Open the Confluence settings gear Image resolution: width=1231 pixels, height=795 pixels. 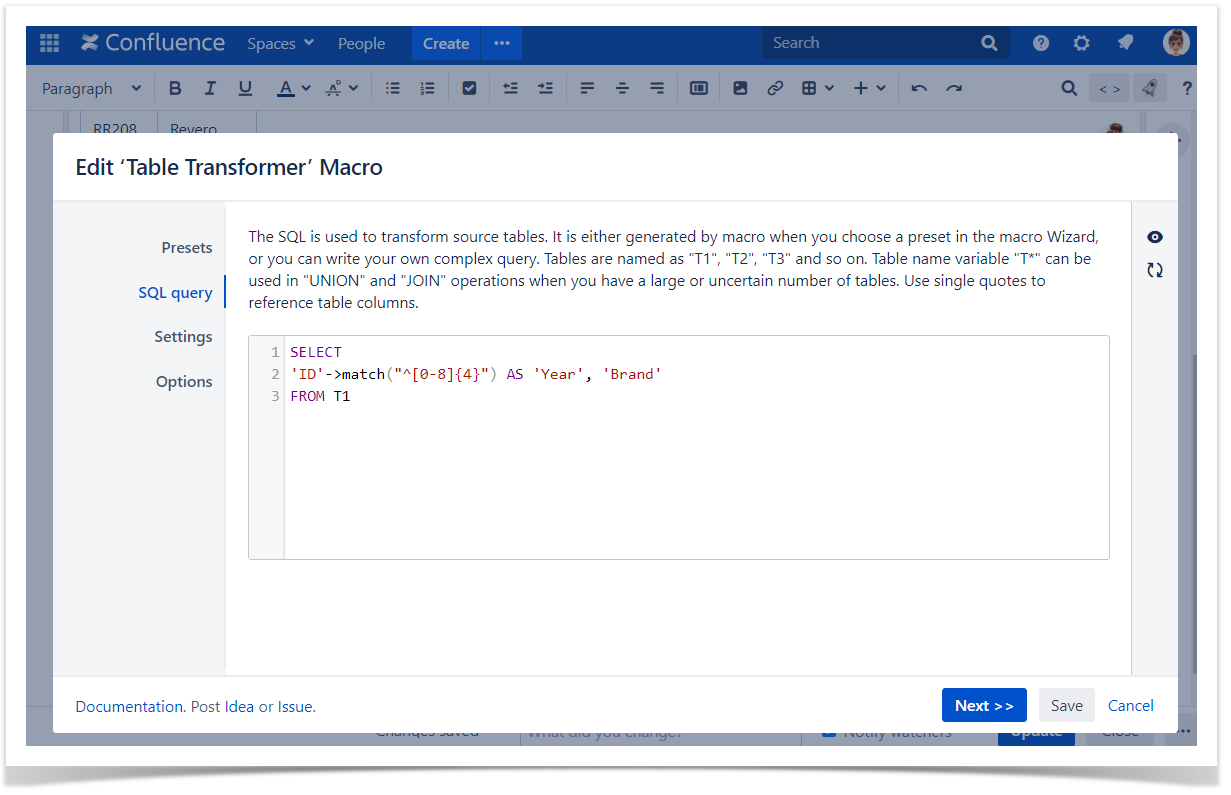1081,43
